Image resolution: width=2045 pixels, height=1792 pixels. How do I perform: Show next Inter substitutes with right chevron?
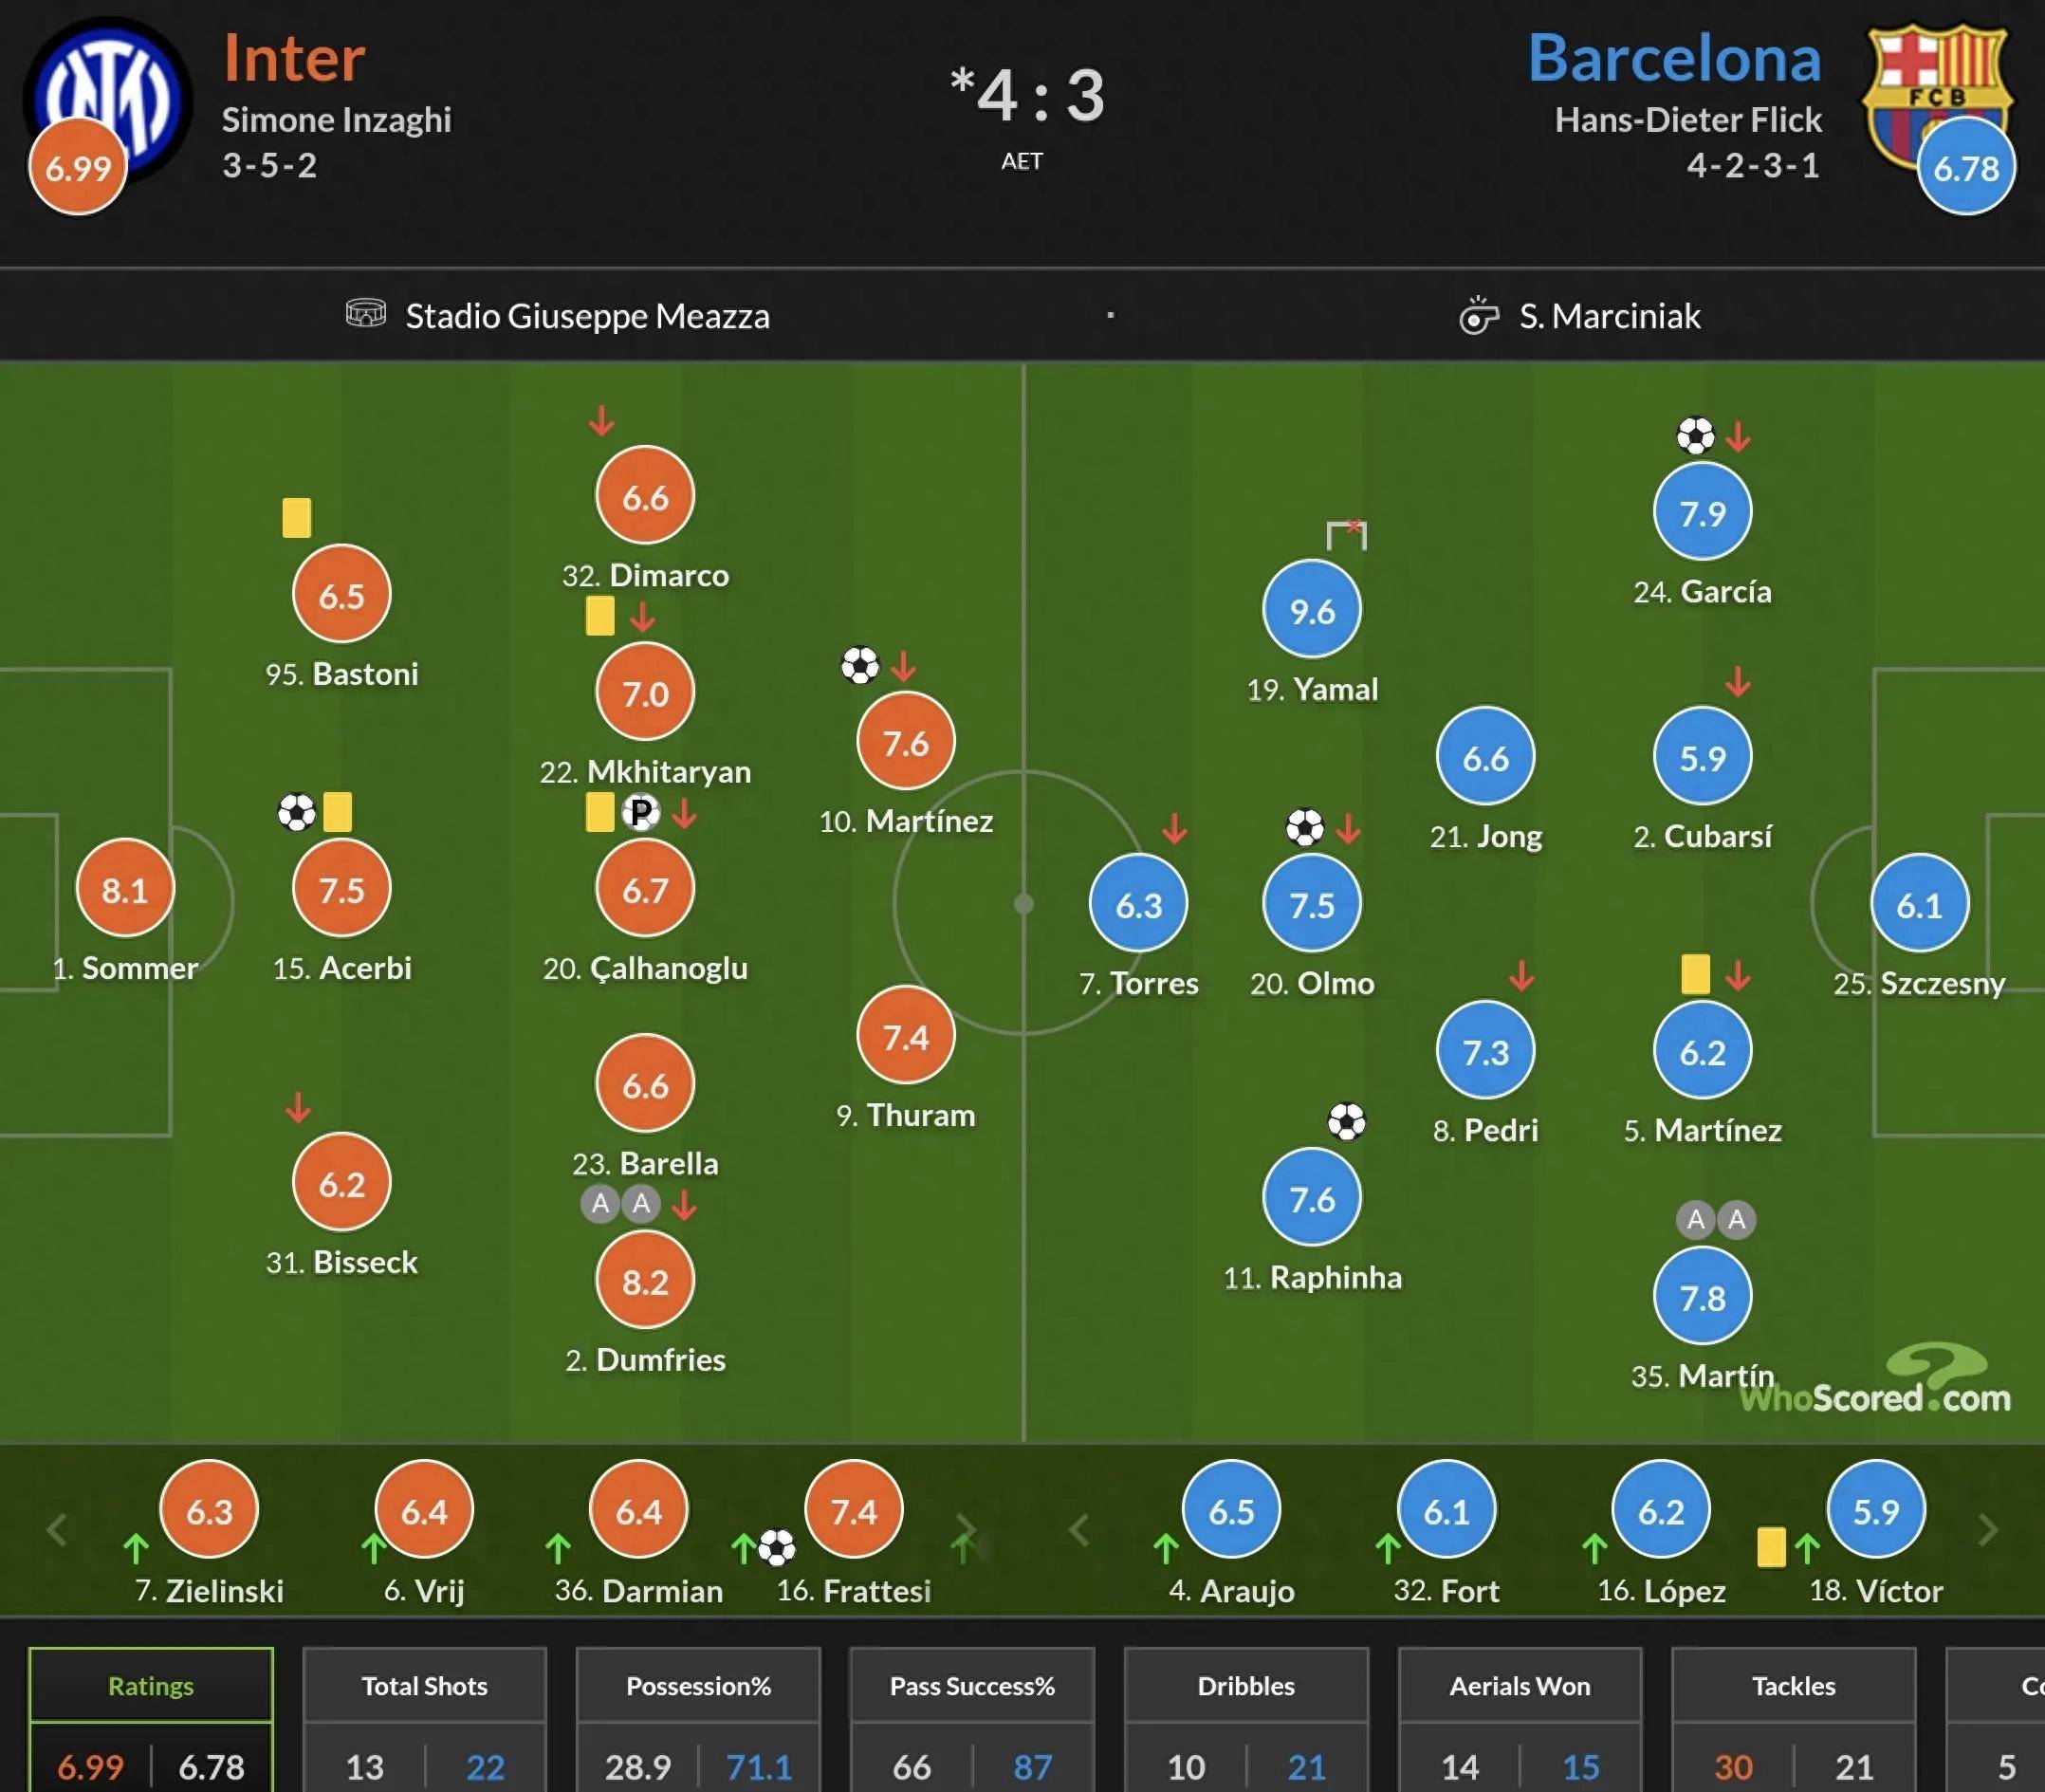[x=966, y=1529]
